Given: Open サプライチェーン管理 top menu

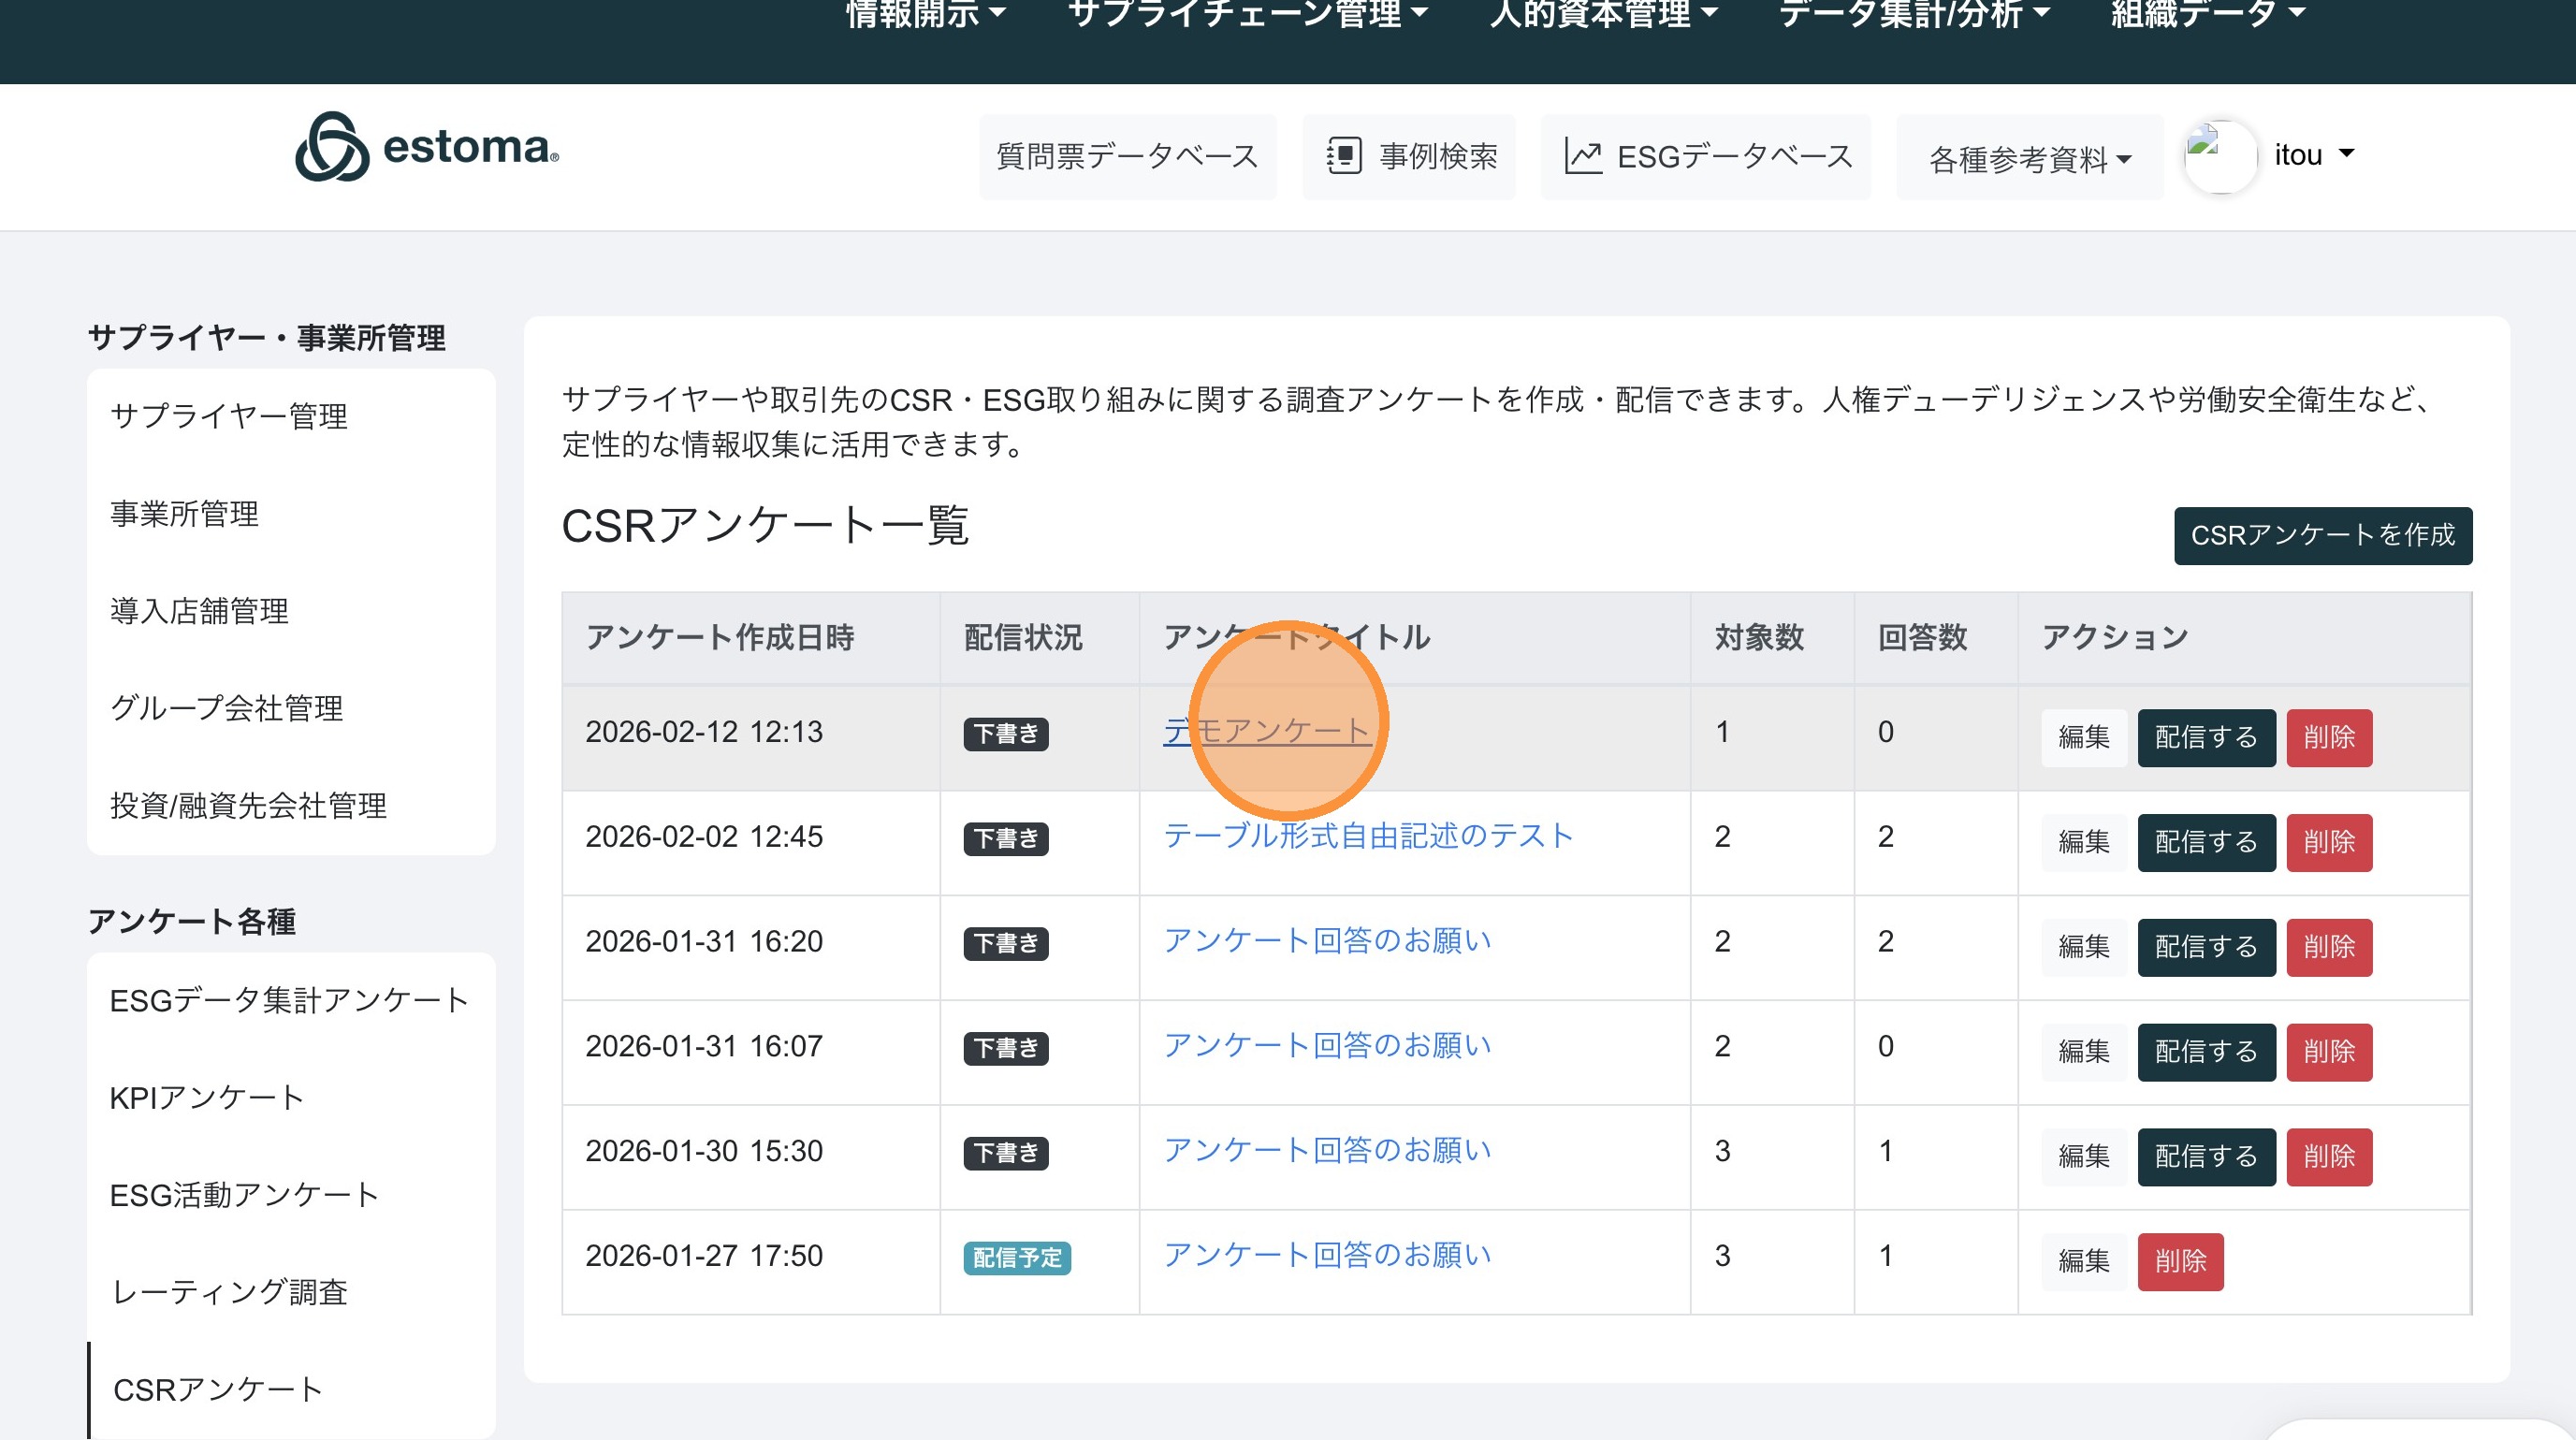Looking at the screenshot, I should pos(1247,15).
